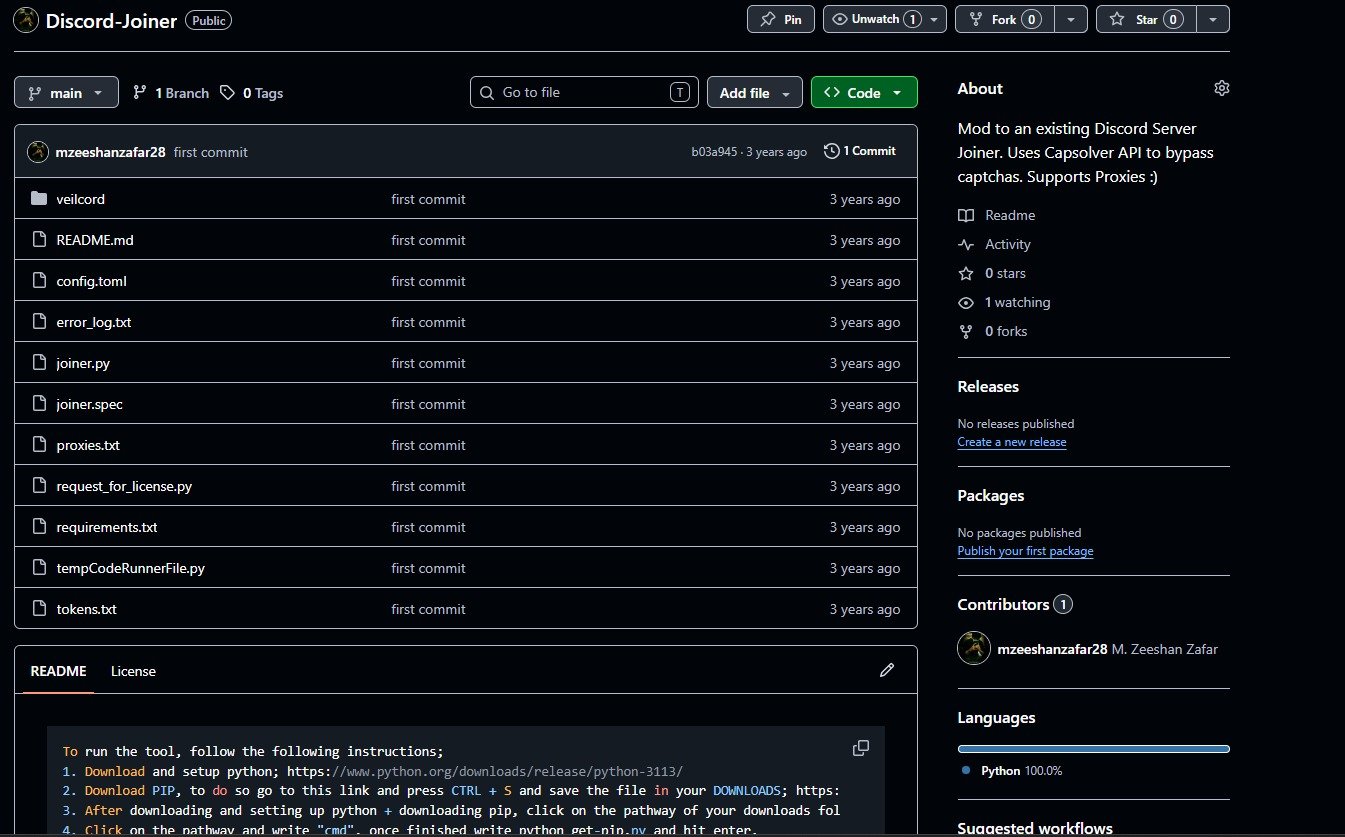Open the Readme link in About sidebar
The height and width of the screenshot is (837, 1345).
[x=997, y=215]
